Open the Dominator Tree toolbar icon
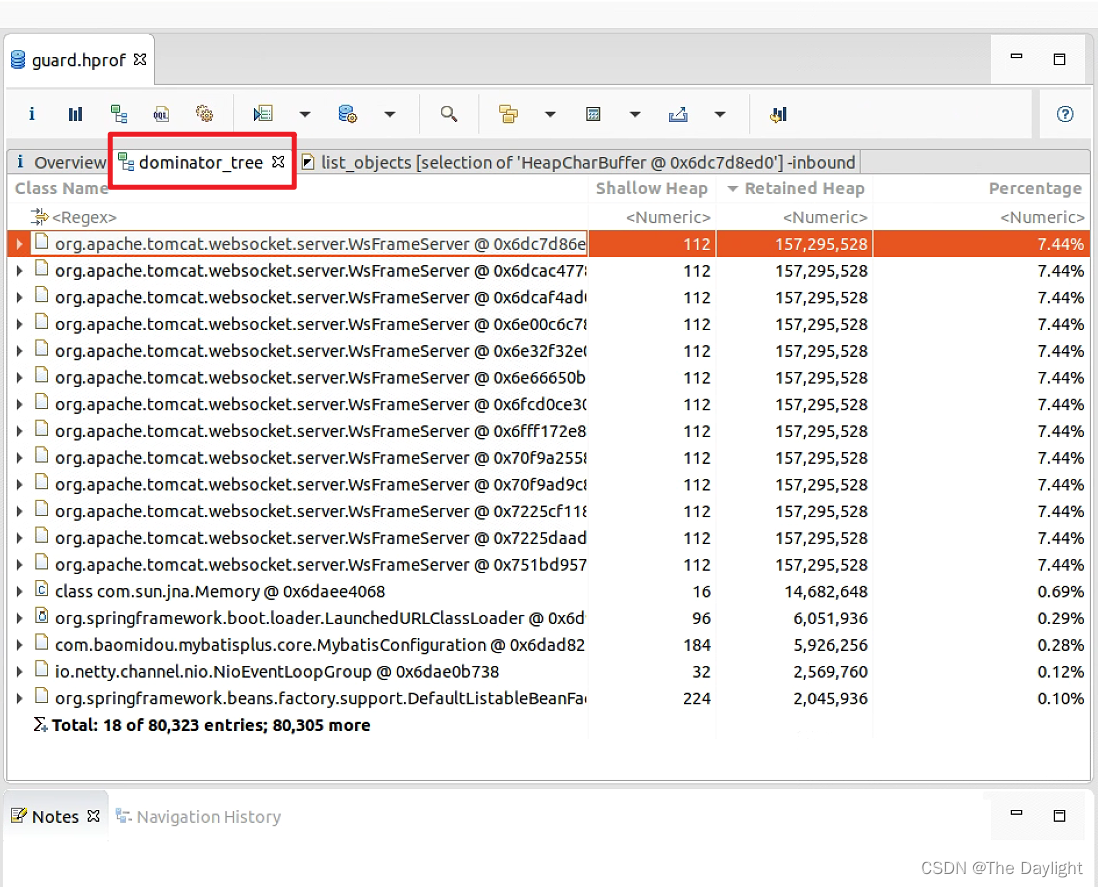This screenshot has height=887, width=1098. [x=120, y=113]
